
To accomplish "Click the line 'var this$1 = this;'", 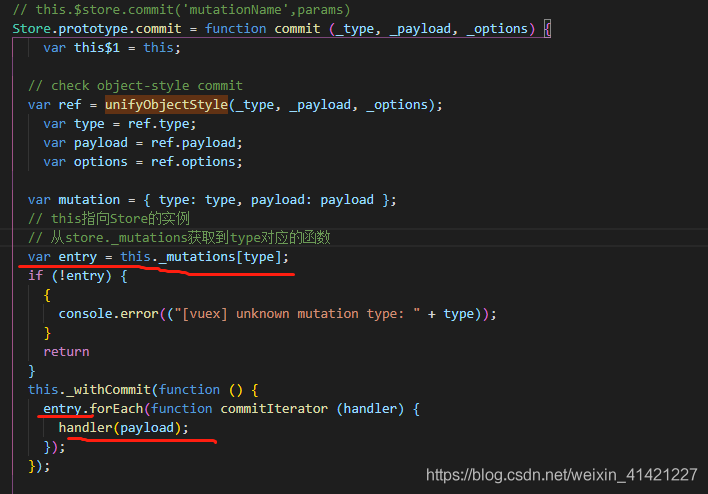I will point(112,48).
